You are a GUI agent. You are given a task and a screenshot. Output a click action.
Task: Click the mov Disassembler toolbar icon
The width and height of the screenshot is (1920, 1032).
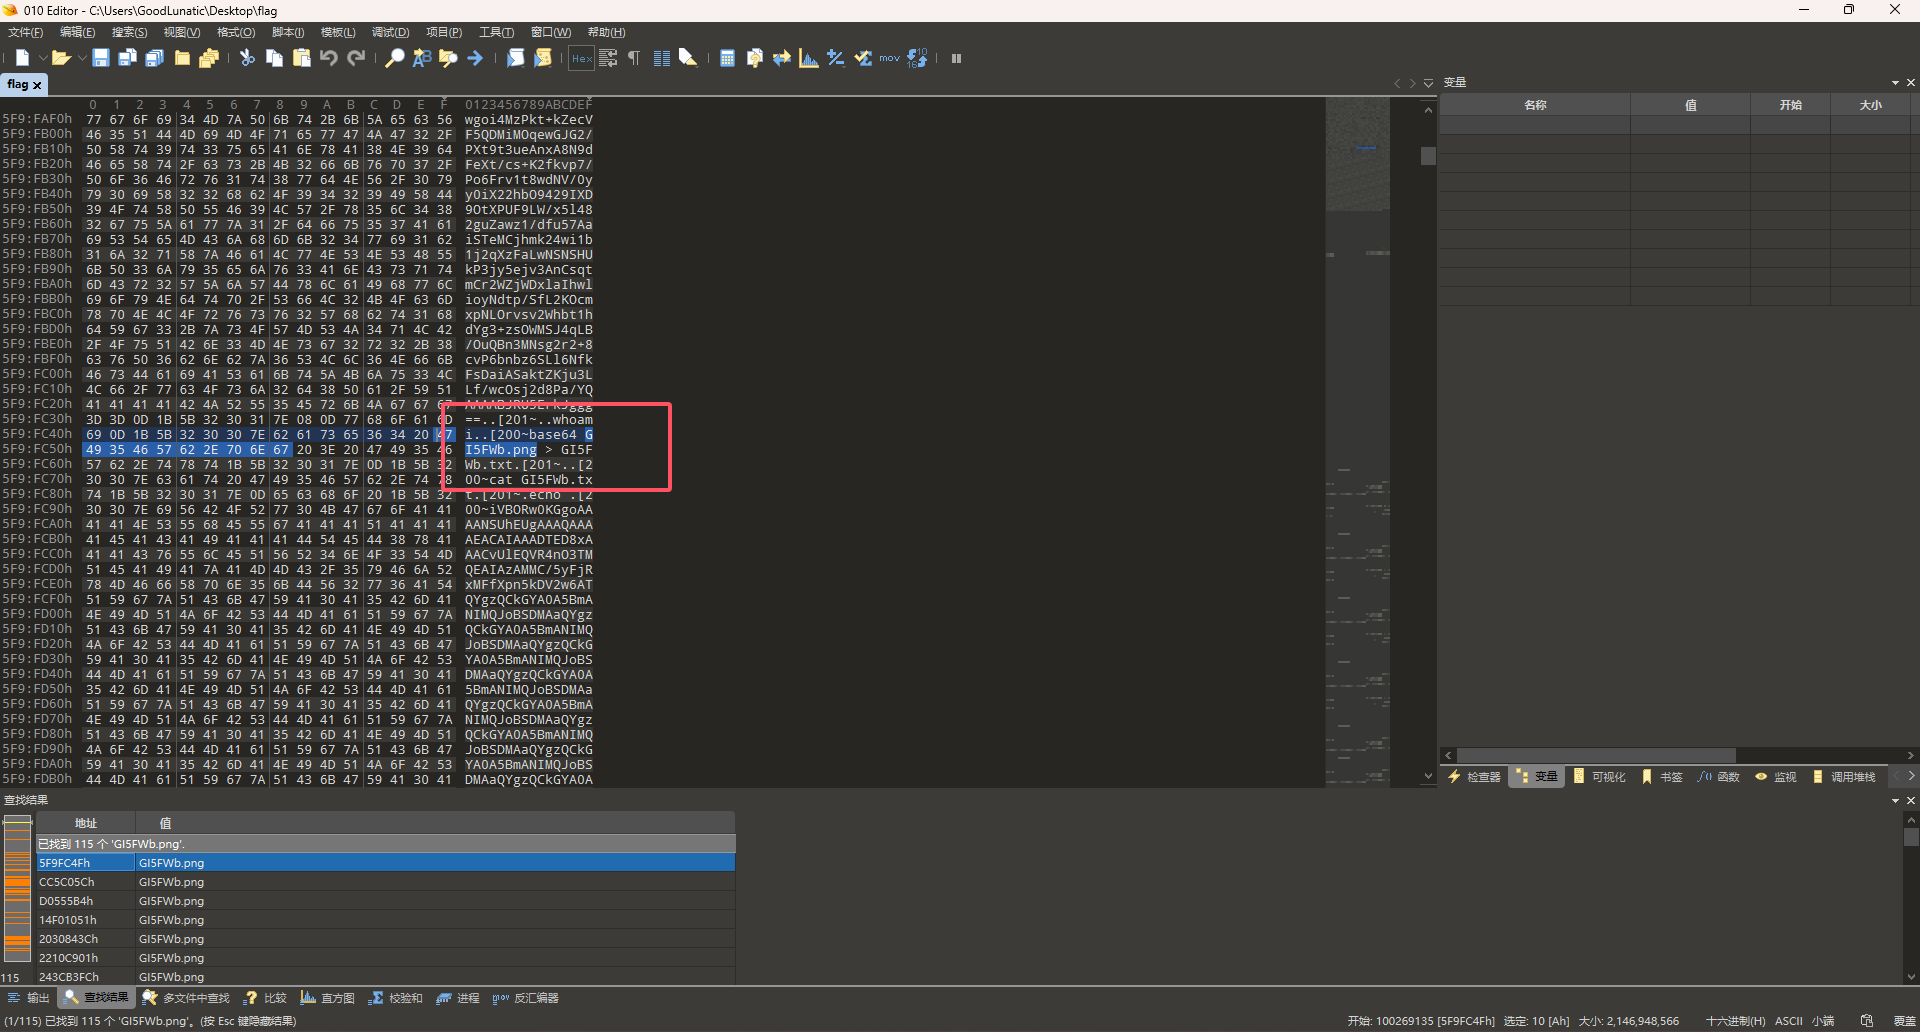[x=890, y=58]
